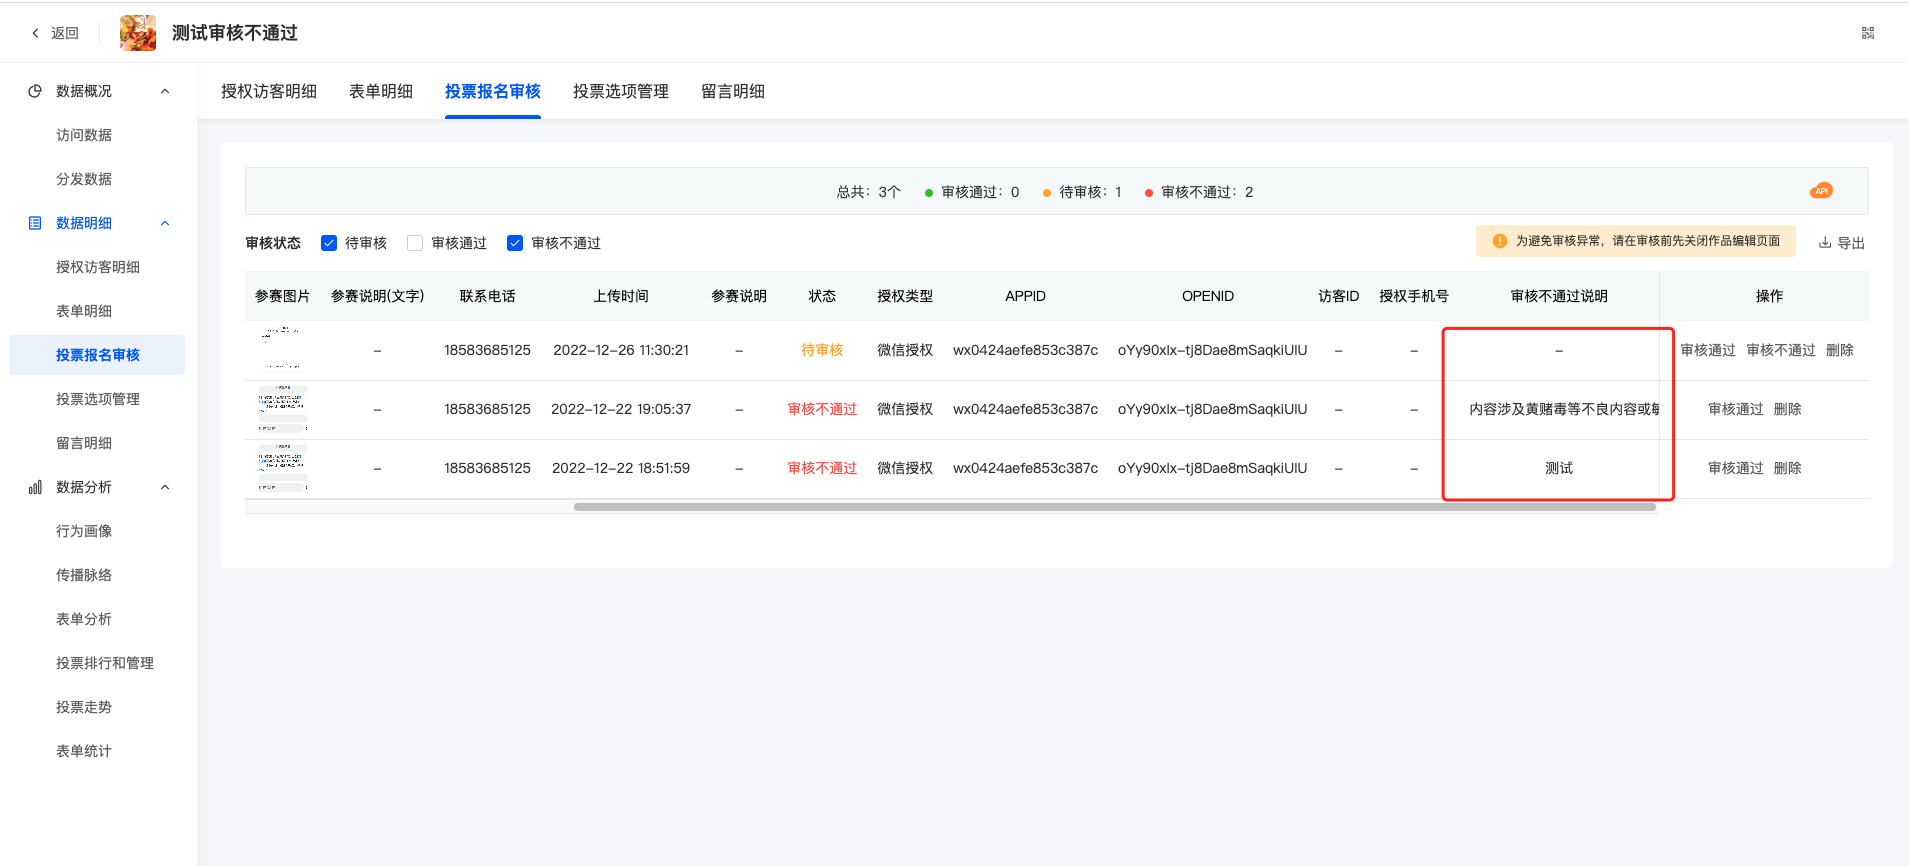Click the orange API cloud icon

(1821, 191)
